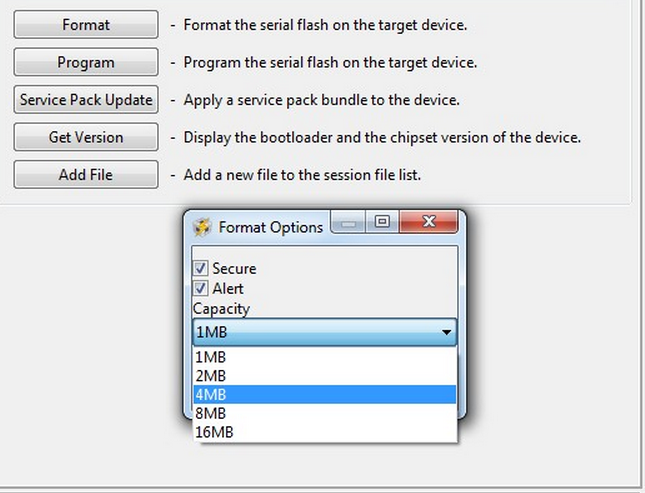Close the Format Options dialog

(428, 223)
